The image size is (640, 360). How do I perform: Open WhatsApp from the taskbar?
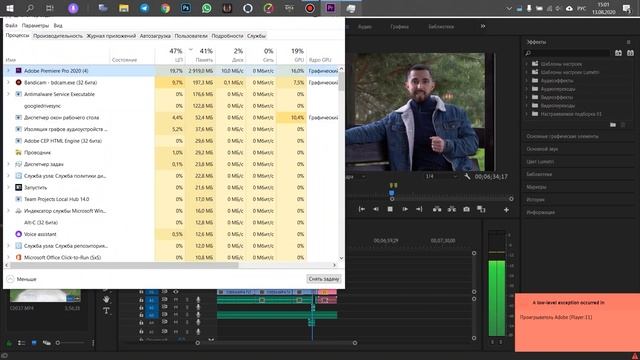tap(207, 8)
